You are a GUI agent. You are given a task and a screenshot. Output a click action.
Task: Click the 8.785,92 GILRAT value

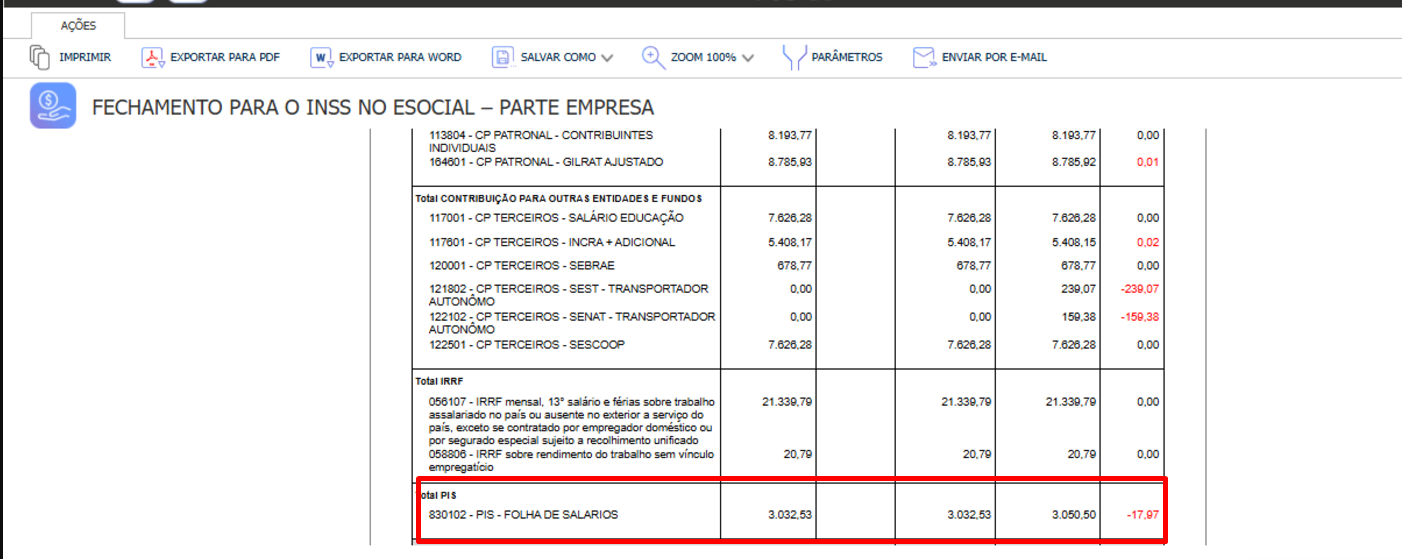pos(1073,162)
